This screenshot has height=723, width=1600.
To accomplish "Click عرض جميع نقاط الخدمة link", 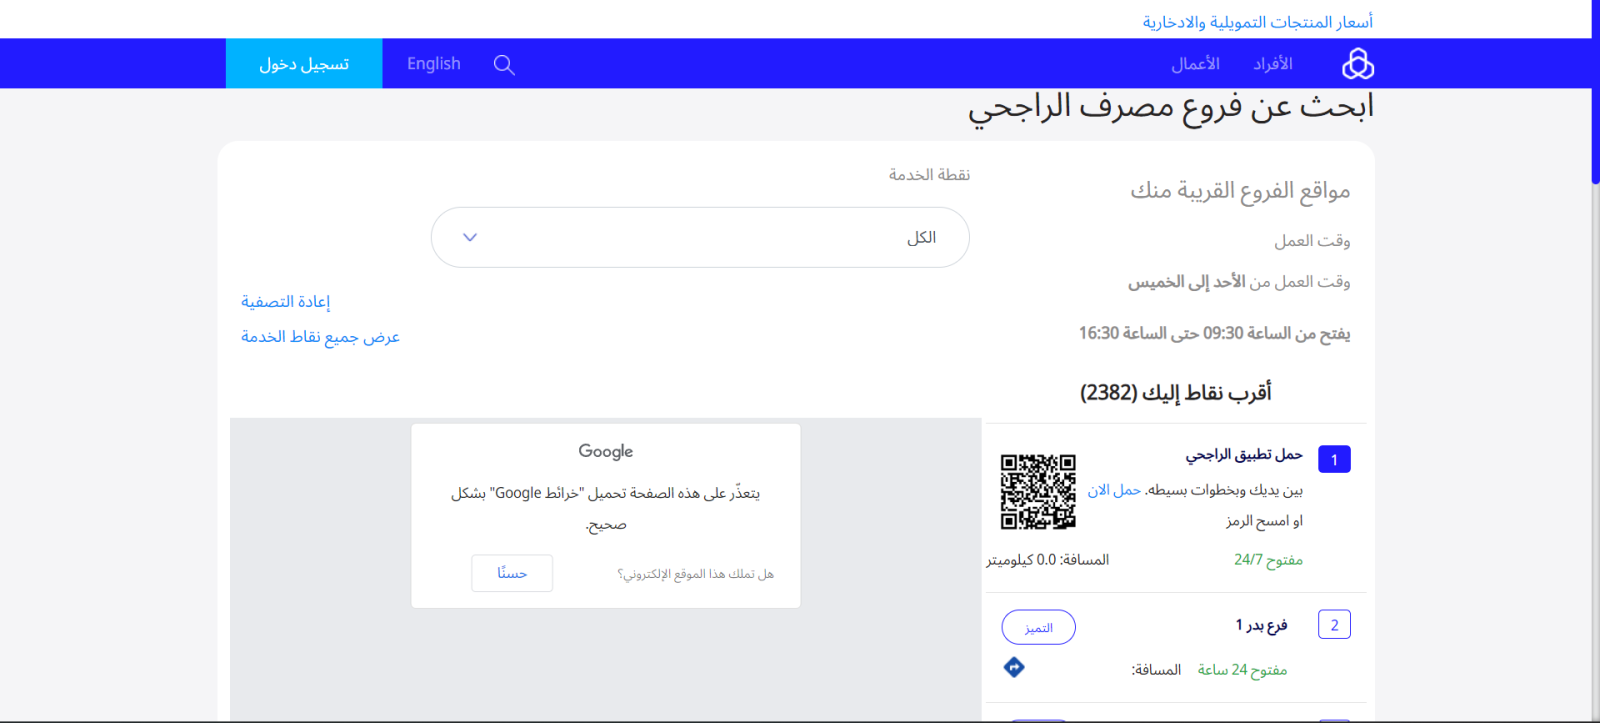I will (320, 337).
